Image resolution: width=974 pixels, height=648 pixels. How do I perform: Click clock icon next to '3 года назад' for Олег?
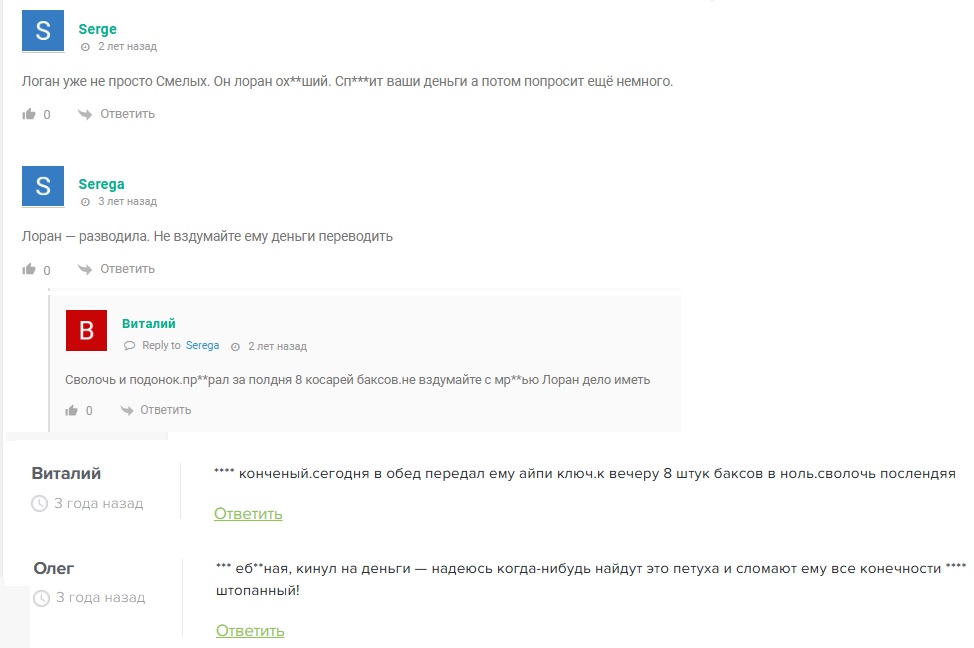click(x=41, y=598)
